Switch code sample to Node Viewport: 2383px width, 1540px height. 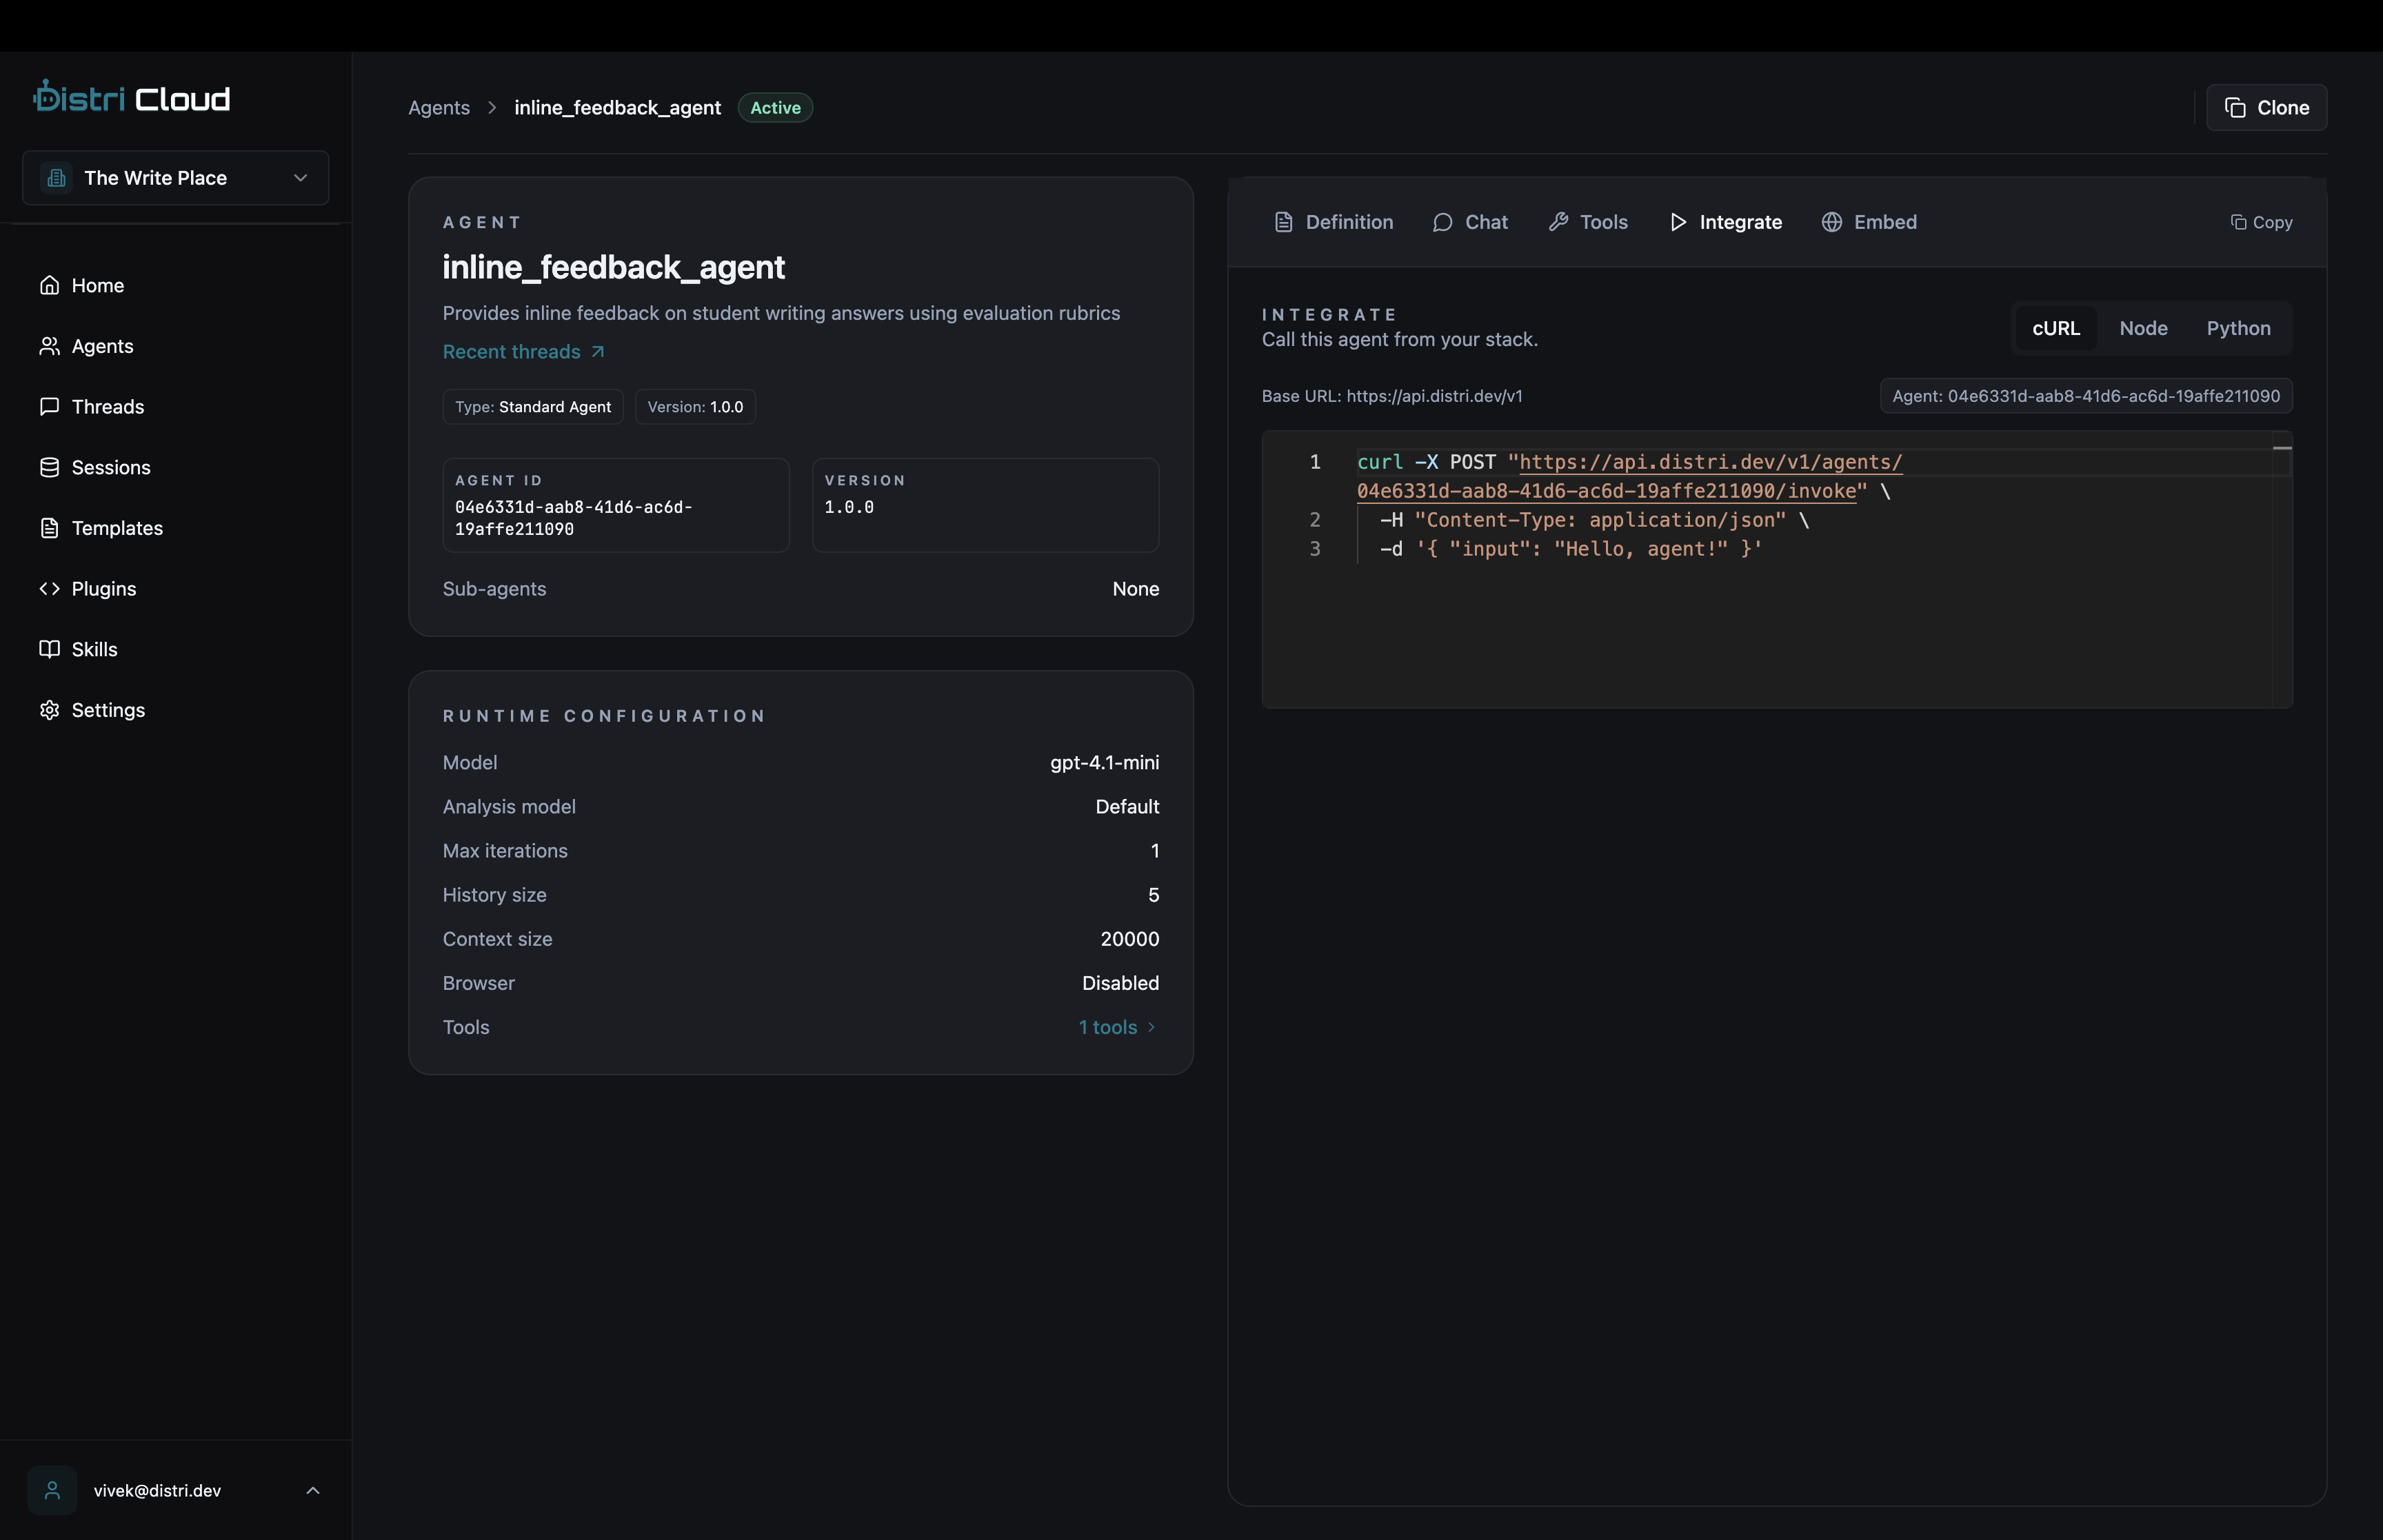click(2143, 328)
